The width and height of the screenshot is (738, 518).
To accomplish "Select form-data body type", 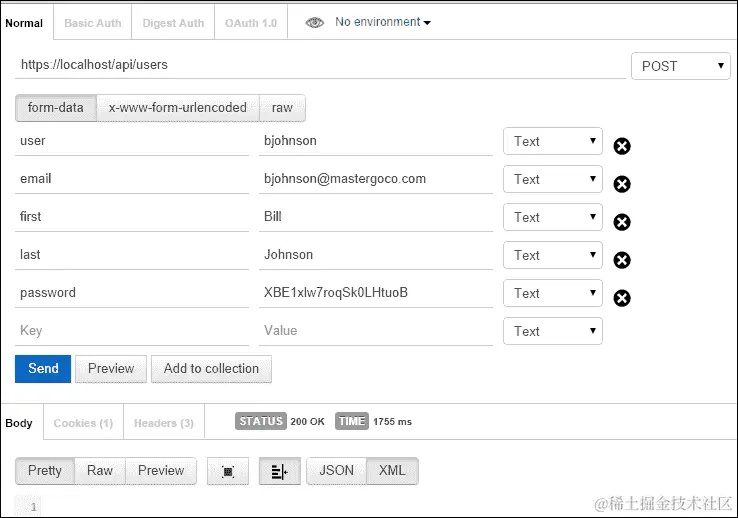I will coord(56,108).
